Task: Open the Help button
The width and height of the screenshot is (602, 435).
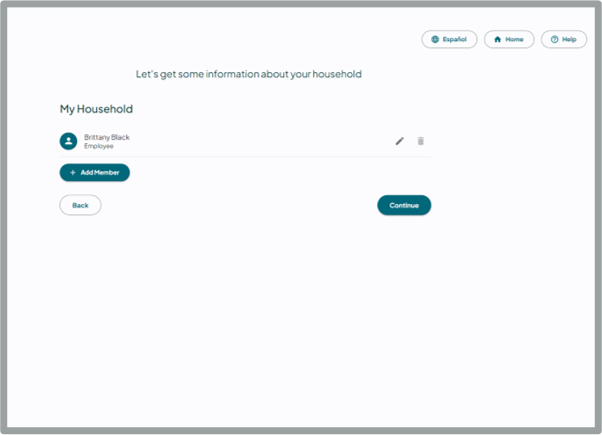Action: (x=564, y=39)
